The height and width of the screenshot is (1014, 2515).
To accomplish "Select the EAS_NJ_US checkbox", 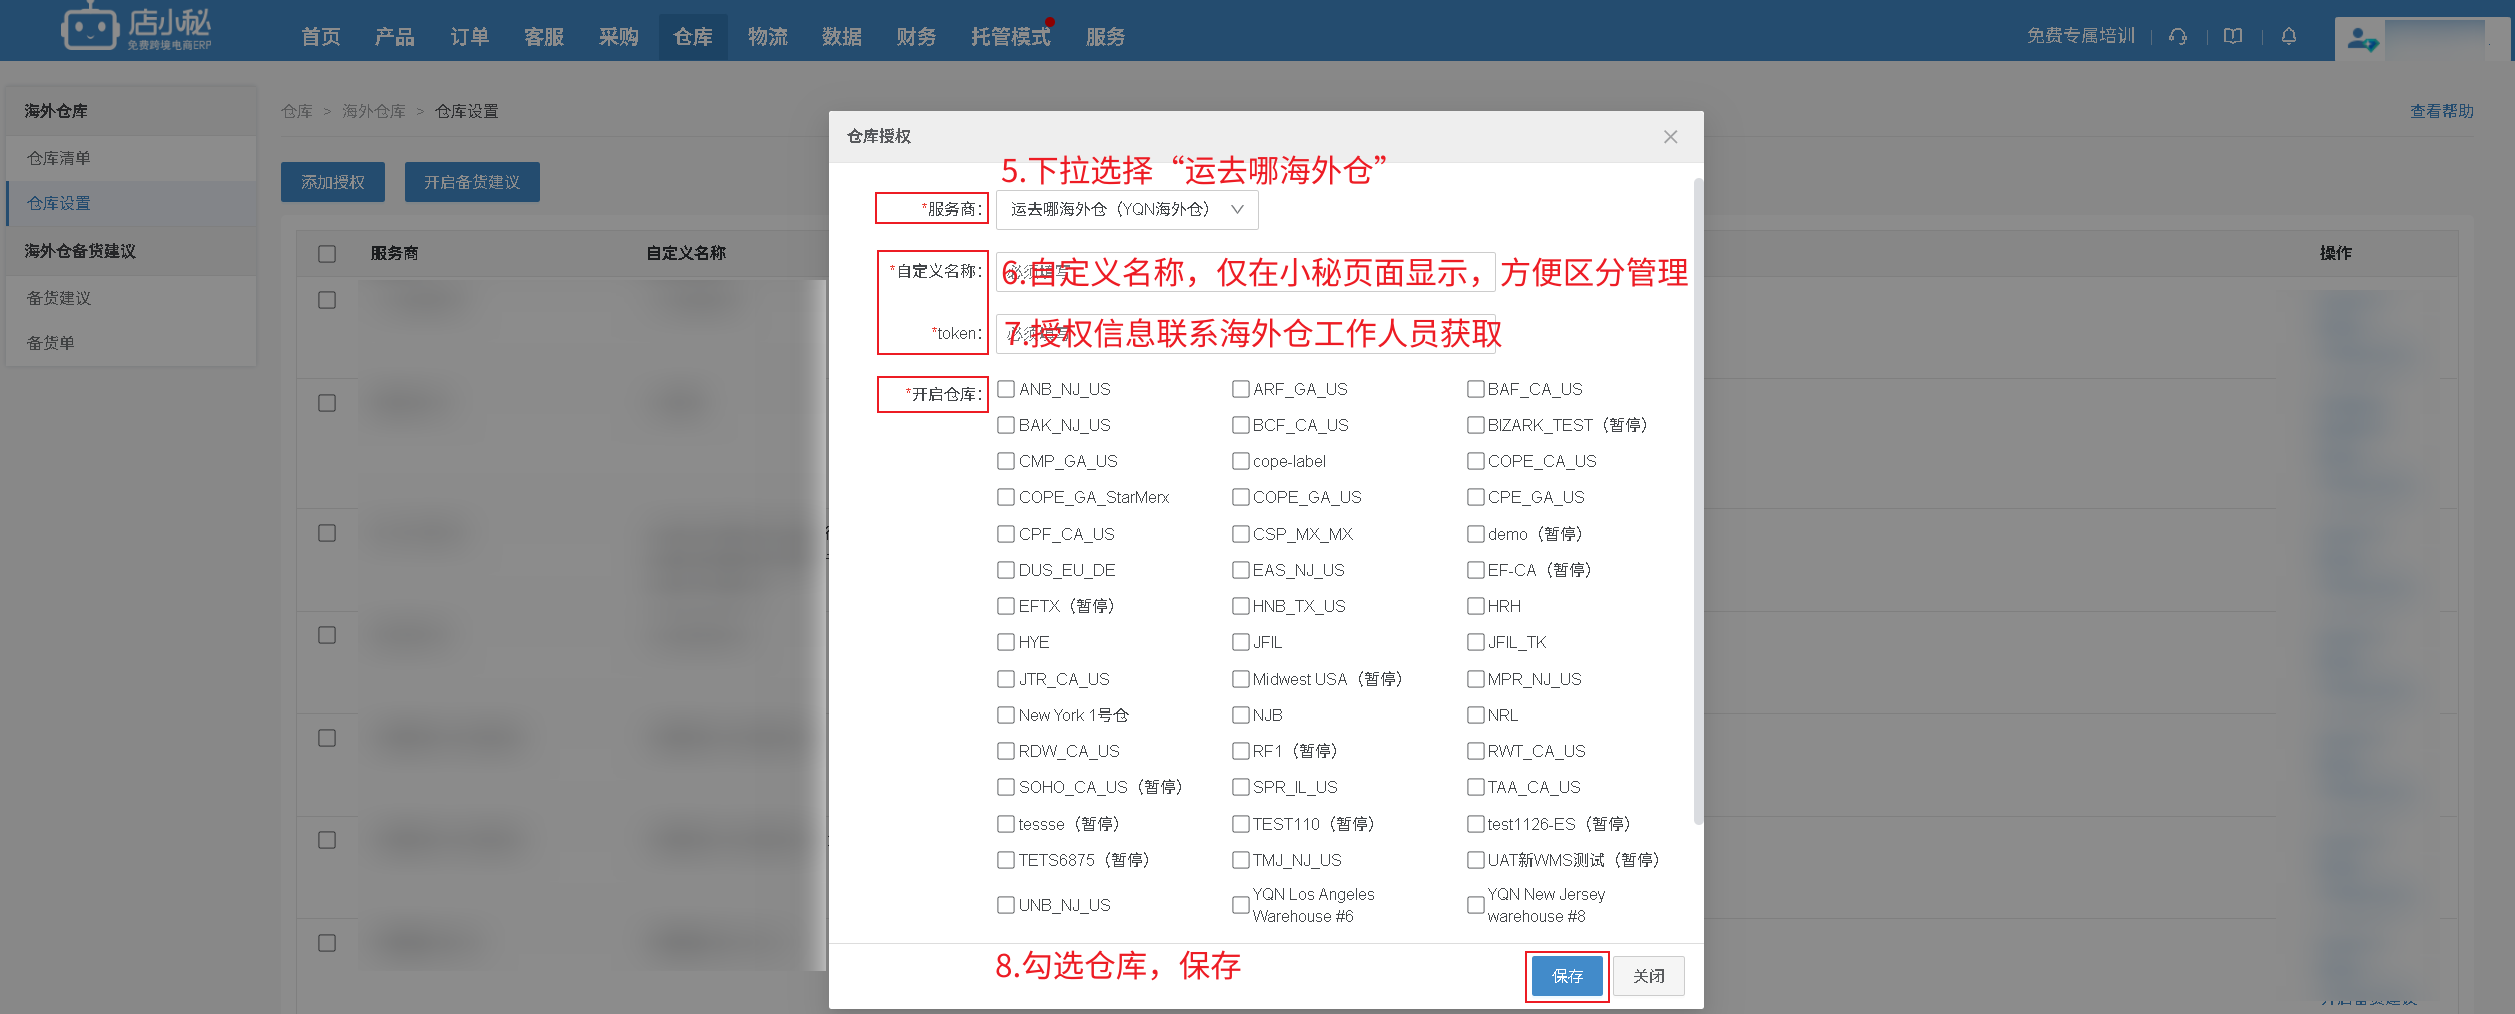I will tap(1240, 570).
